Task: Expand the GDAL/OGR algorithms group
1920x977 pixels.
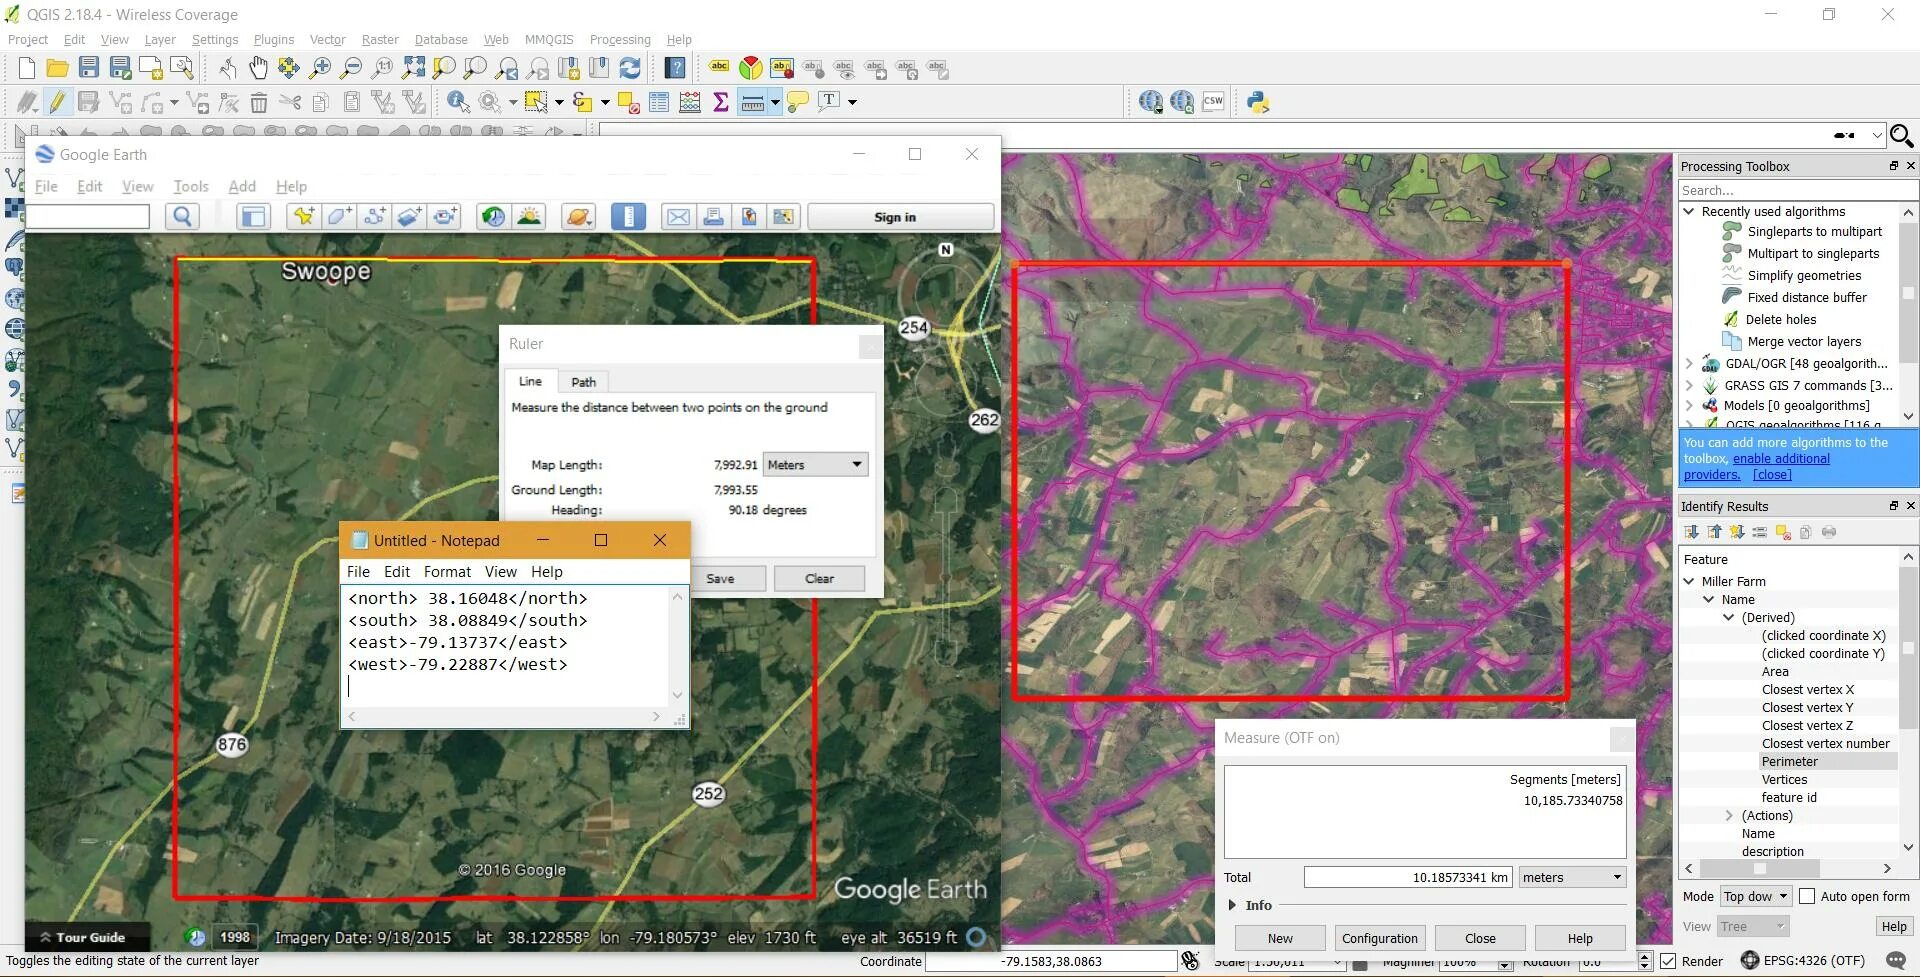Action: click(1689, 363)
